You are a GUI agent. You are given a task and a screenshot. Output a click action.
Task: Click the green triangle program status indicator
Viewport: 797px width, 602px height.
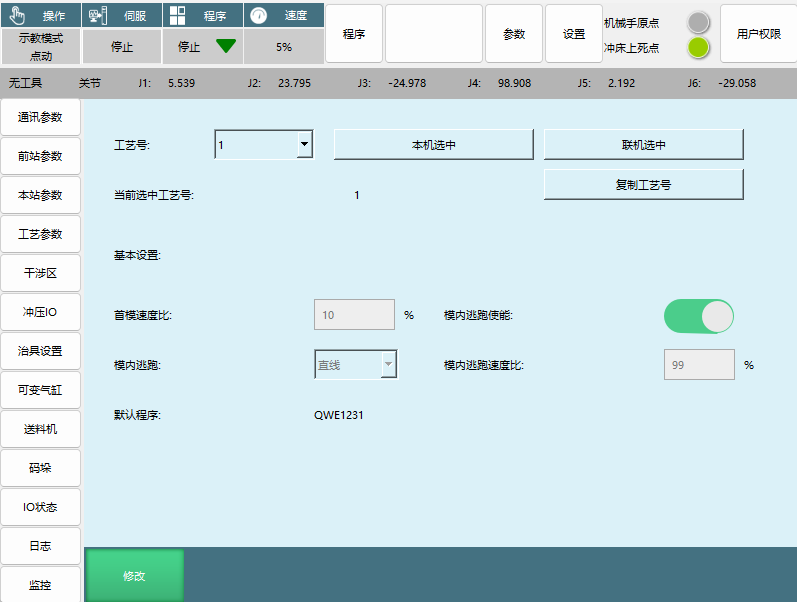pyautogui.click(x=226, y=46)
